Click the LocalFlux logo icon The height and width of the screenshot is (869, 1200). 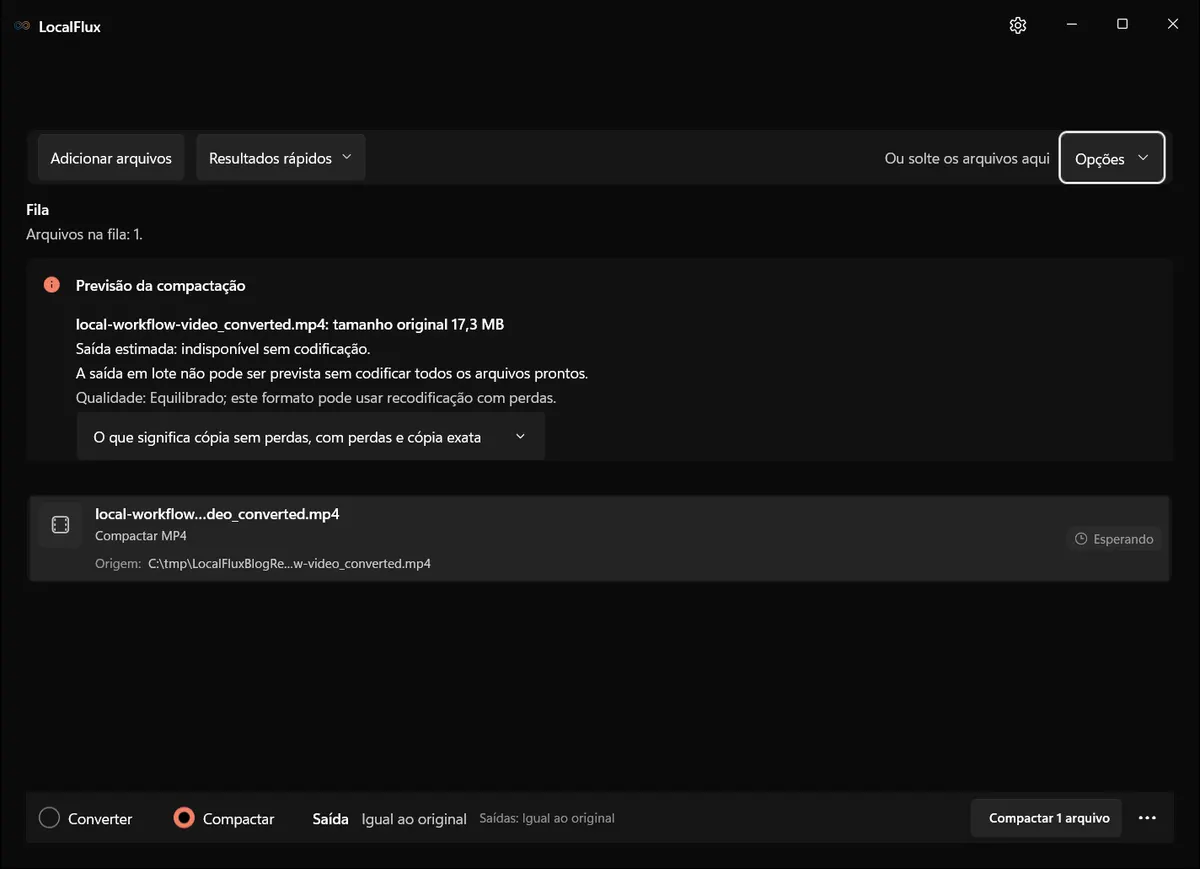pos(22,27)
